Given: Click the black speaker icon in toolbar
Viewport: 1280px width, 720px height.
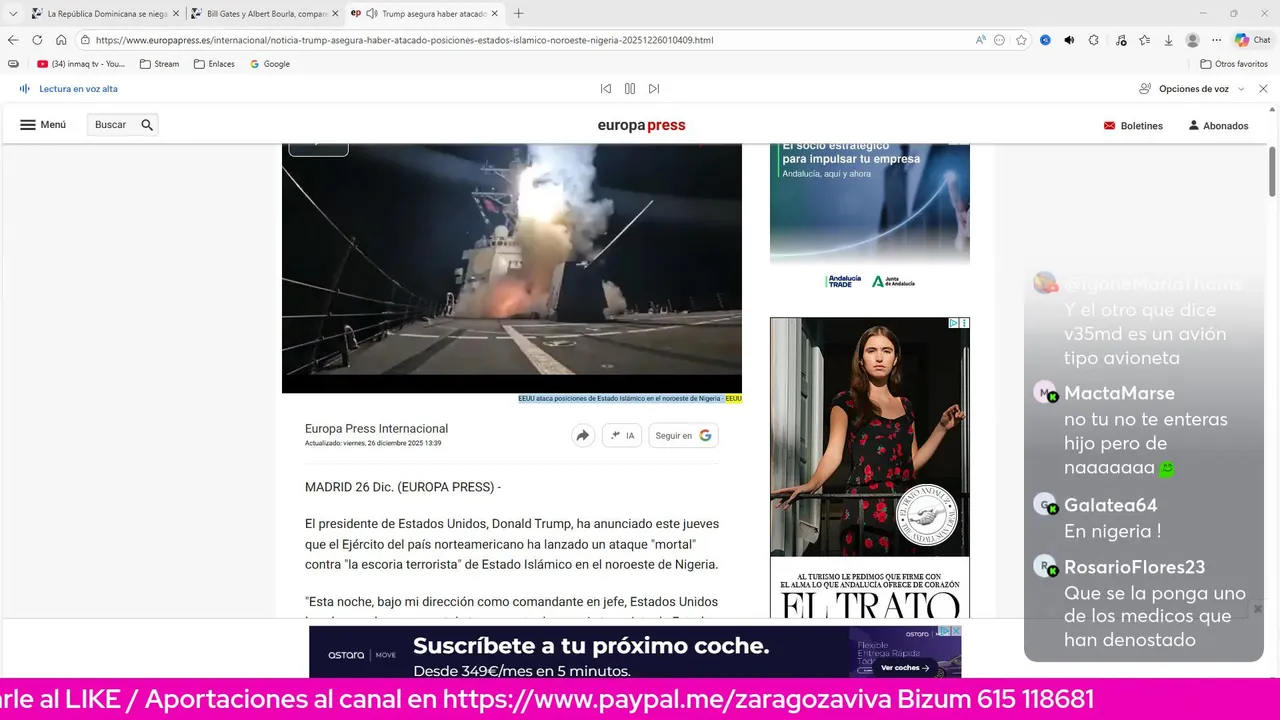Looking at the screenshot, I should [x=1069, y=40].
